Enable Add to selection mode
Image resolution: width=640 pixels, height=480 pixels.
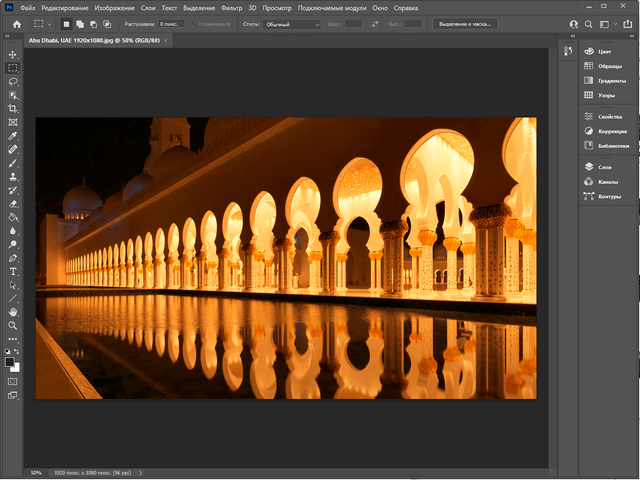pos(80,24)
